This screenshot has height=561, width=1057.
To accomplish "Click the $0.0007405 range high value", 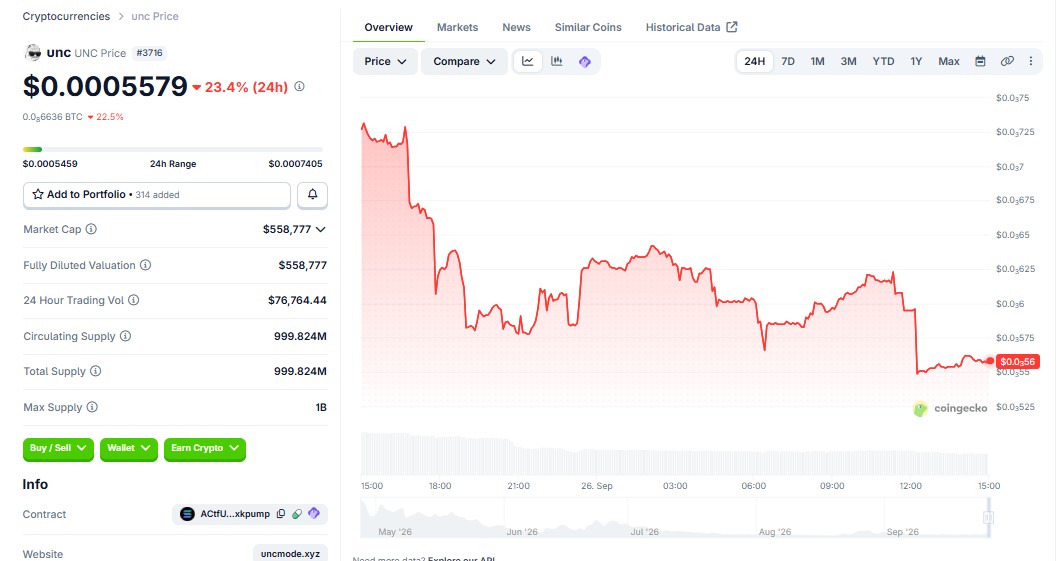I will pyautogui.click(x=295, y=164).
